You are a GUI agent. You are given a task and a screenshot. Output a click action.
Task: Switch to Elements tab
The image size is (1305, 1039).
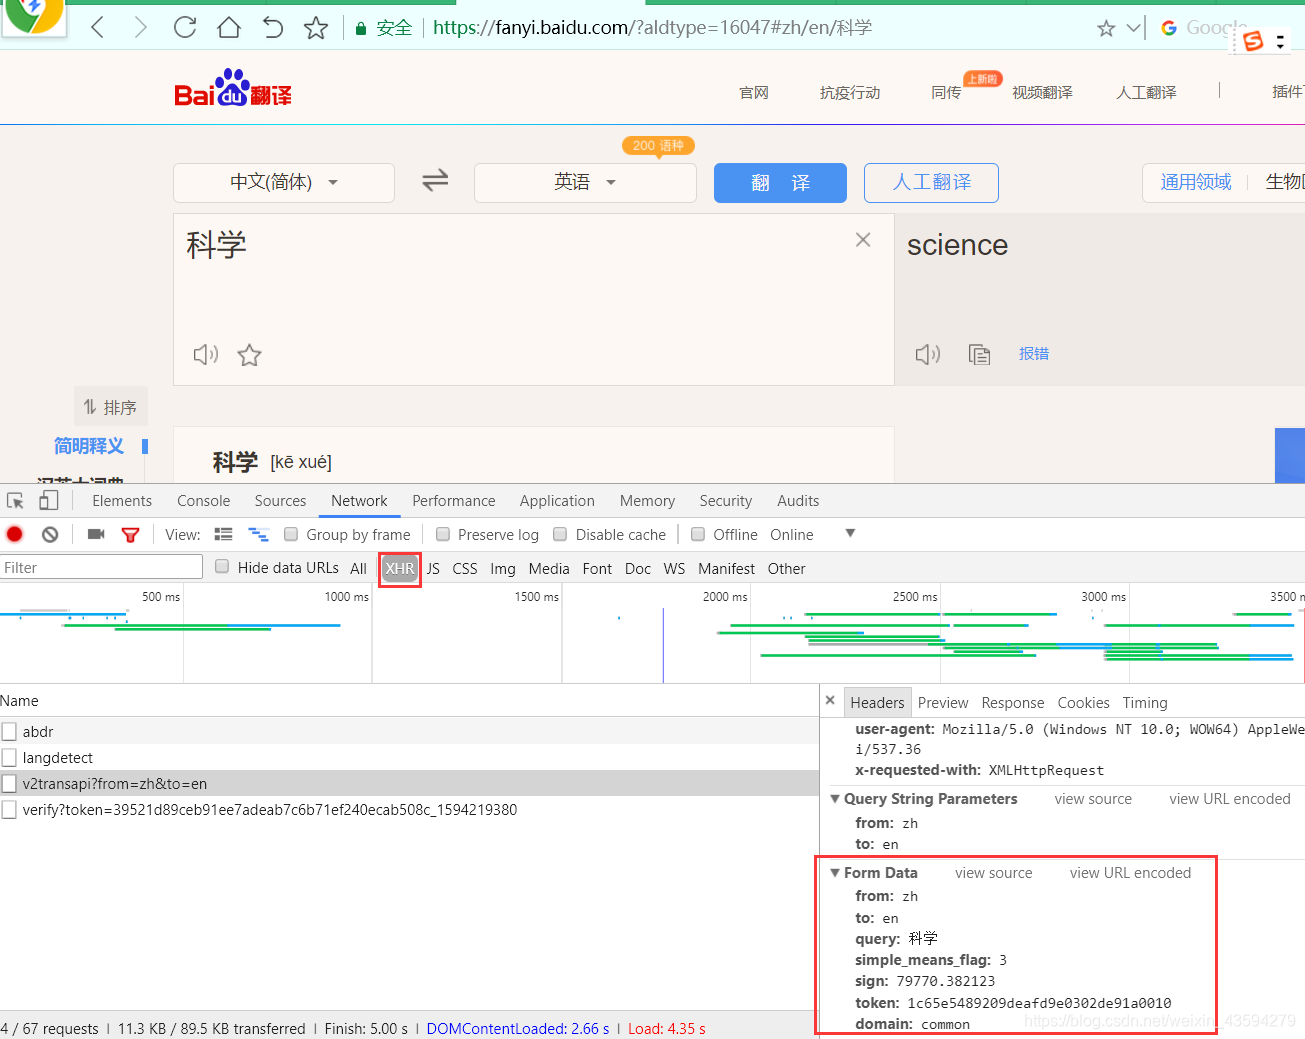[x=122, y=501]
